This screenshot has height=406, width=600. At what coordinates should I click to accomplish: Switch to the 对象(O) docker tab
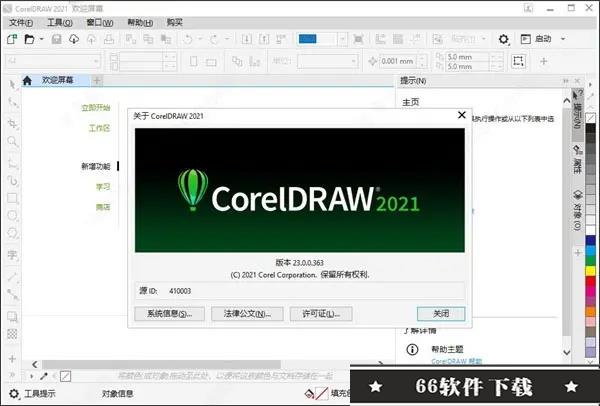(577, 210)
